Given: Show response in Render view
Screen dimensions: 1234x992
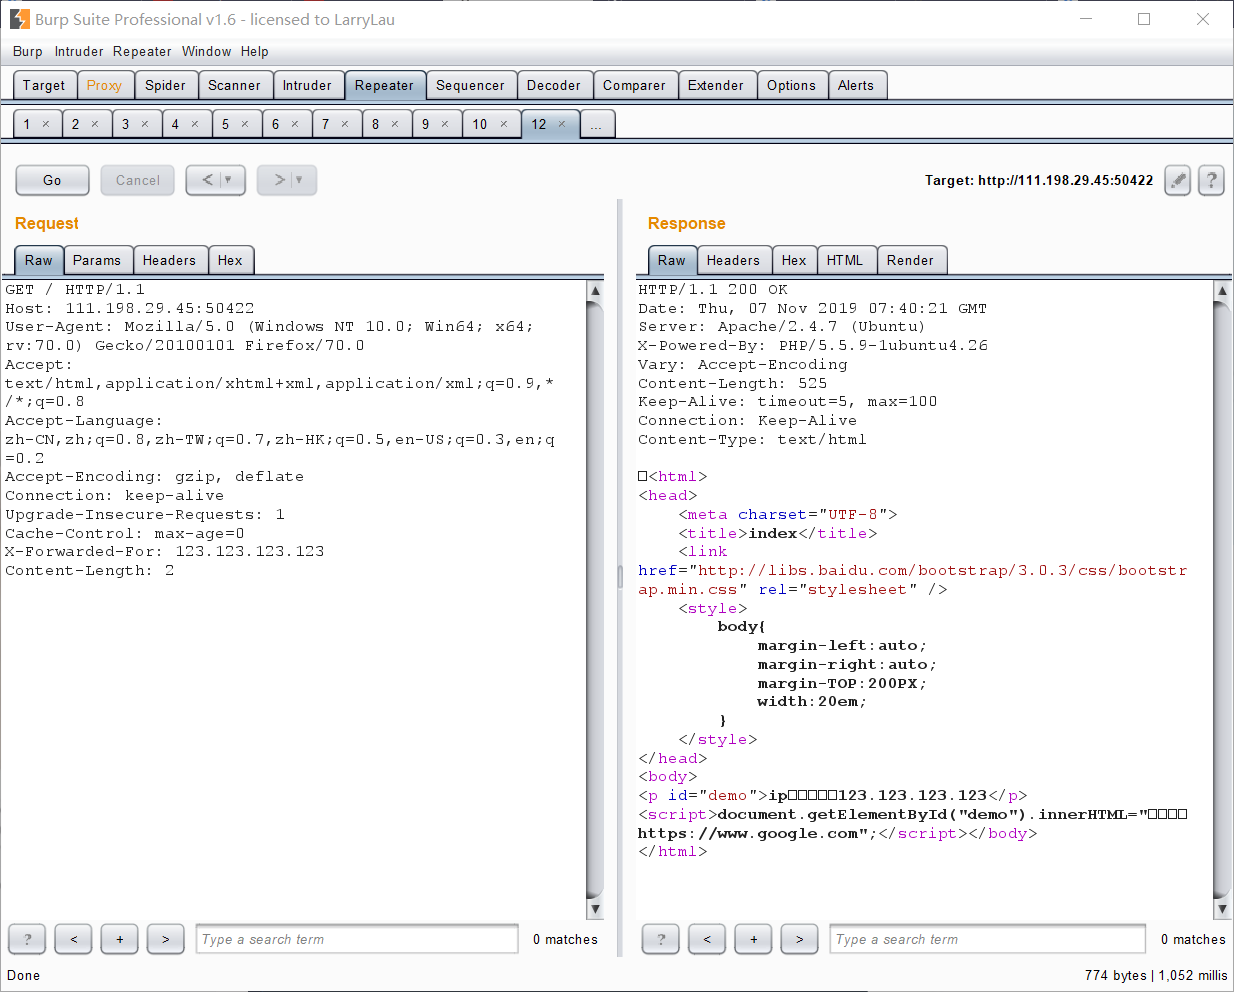Looking at the screenshot, I should pos(909,260).
